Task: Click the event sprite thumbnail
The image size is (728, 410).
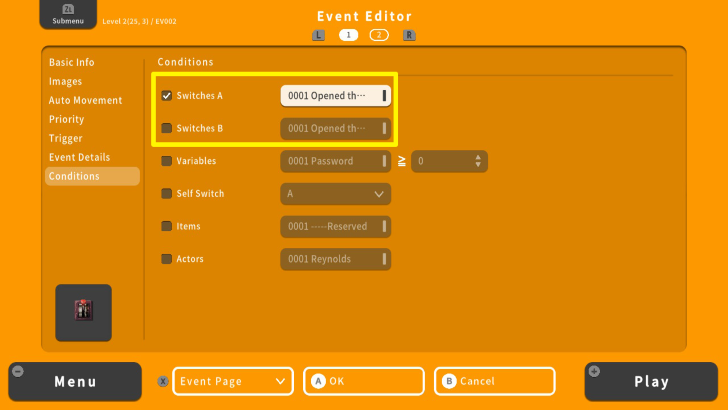Action: tap(84, 312)
